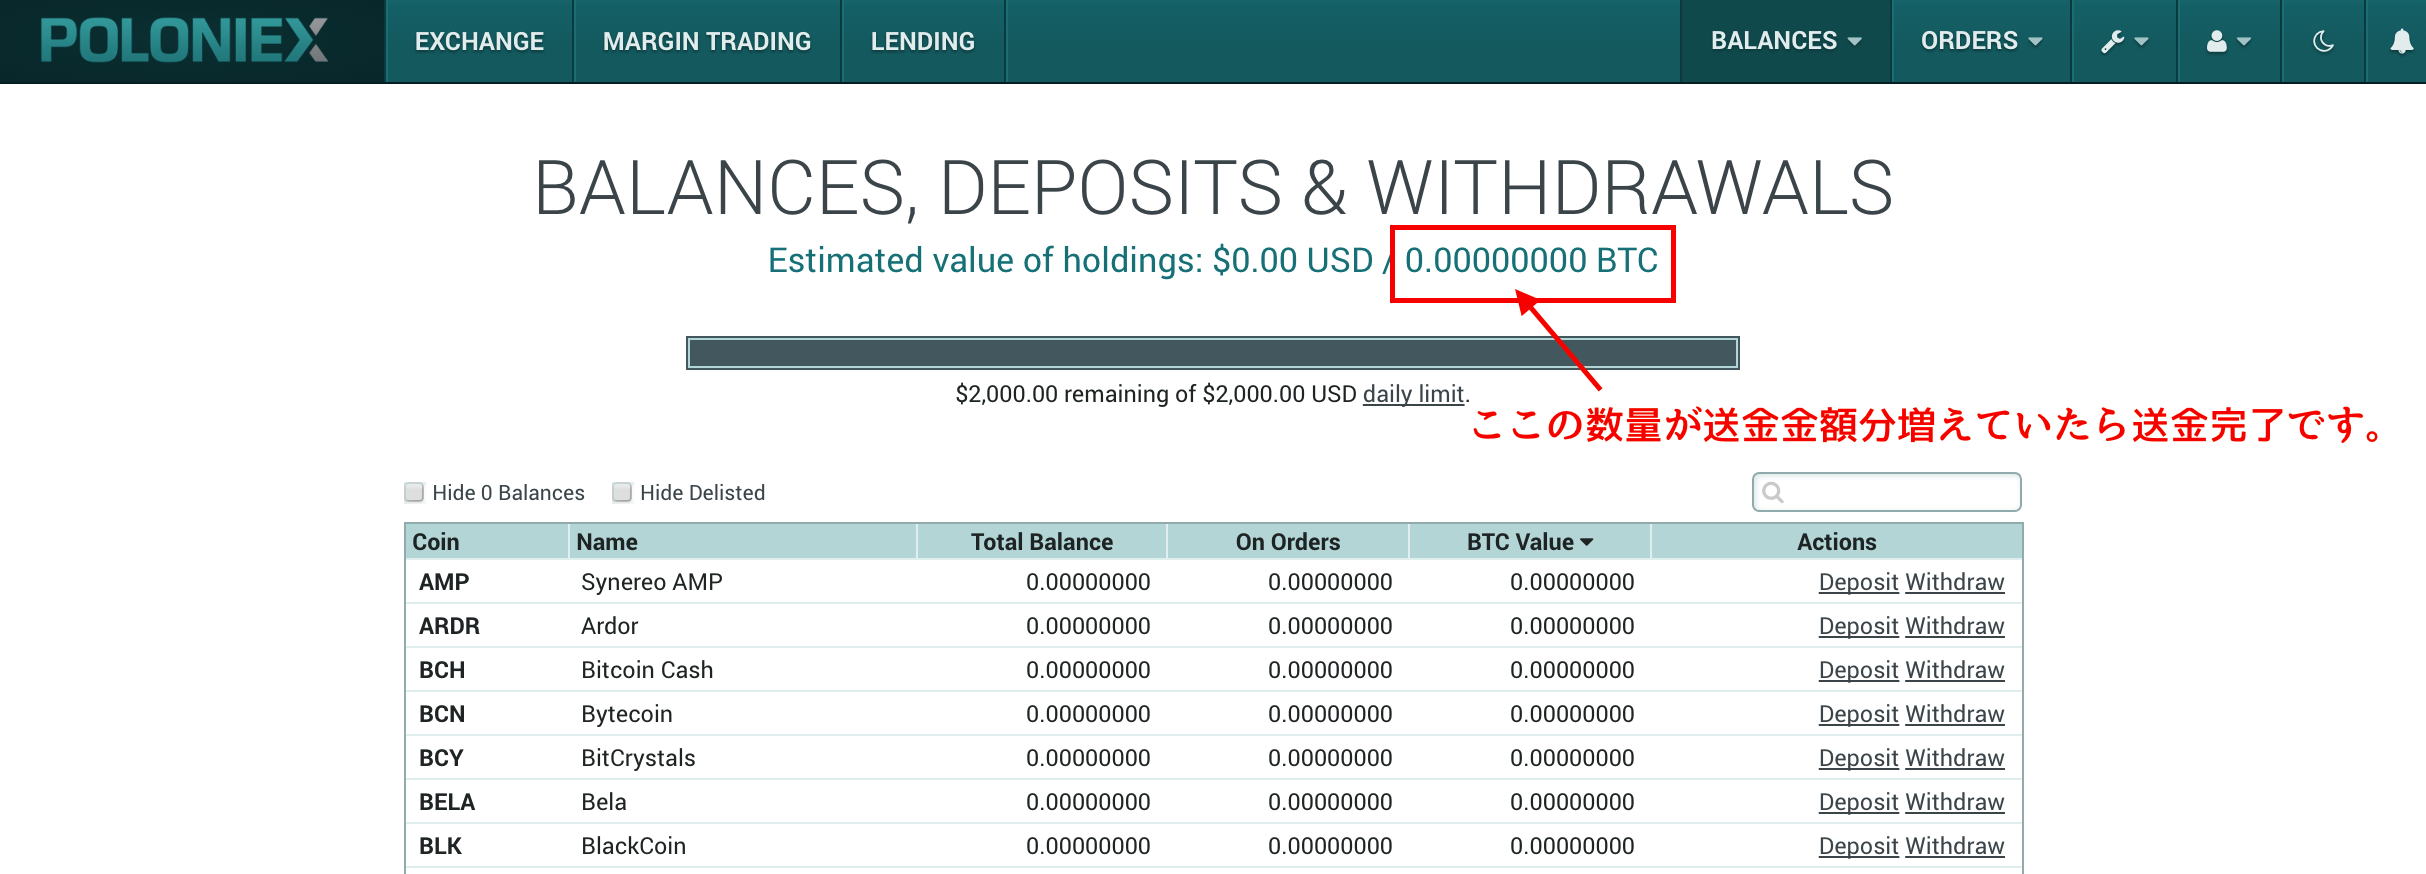Click the estimated holdings value text
The height and width of the screenshot is (874, 2426).
pyautogui.click(x=1212, y=260)
